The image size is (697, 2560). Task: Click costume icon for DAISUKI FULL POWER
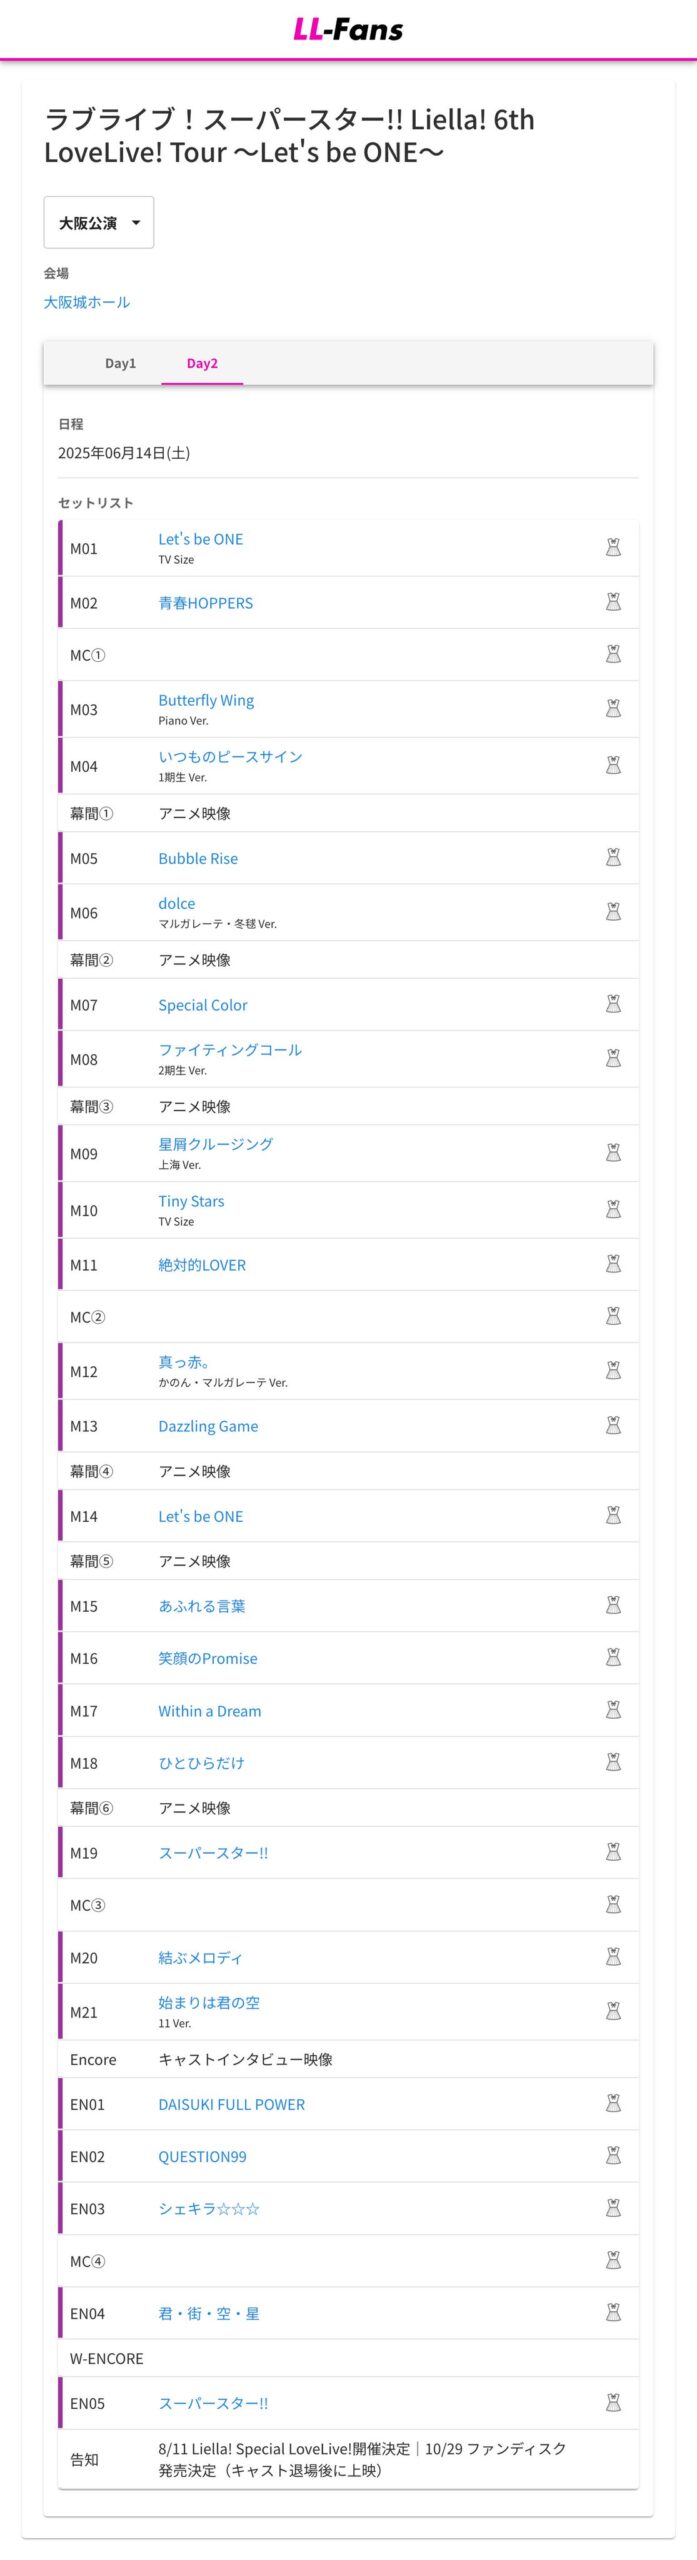point(613,2103)
